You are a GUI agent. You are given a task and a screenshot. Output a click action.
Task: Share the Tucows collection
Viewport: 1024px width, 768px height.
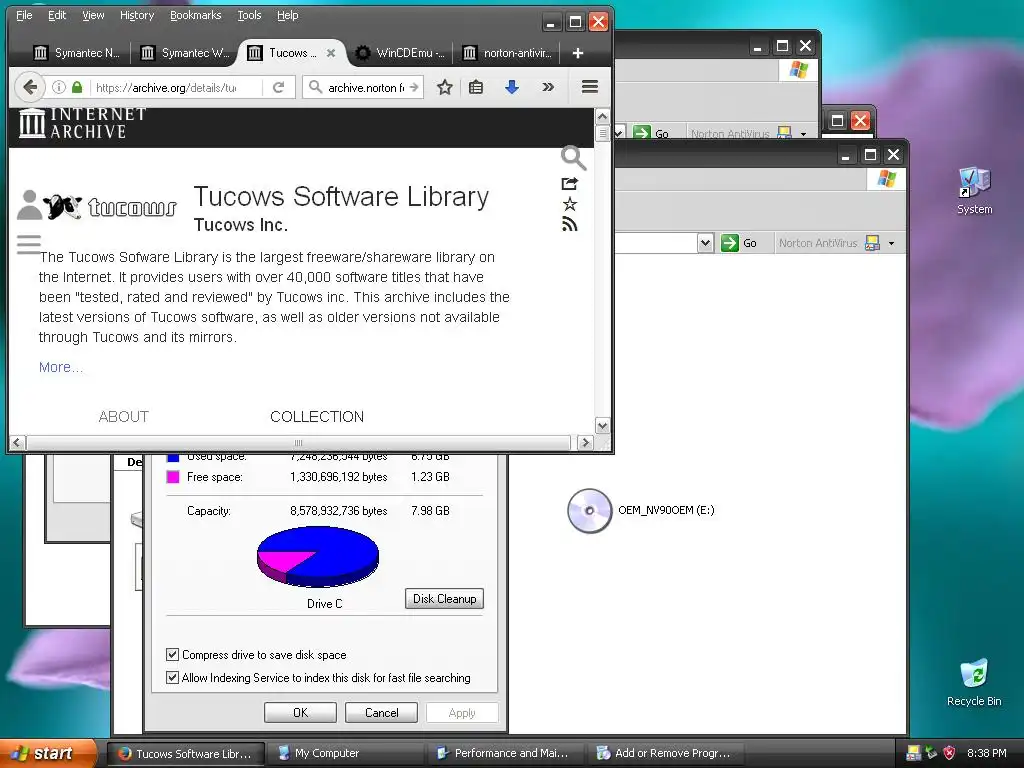(x=569, y=184)
